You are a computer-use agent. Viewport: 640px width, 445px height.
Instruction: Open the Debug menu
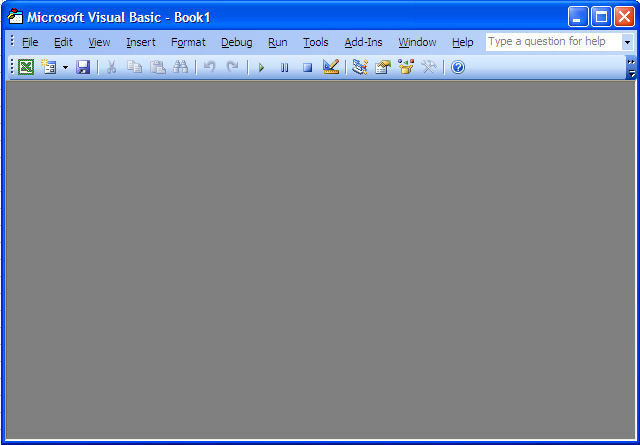click(x=237, y=42)
